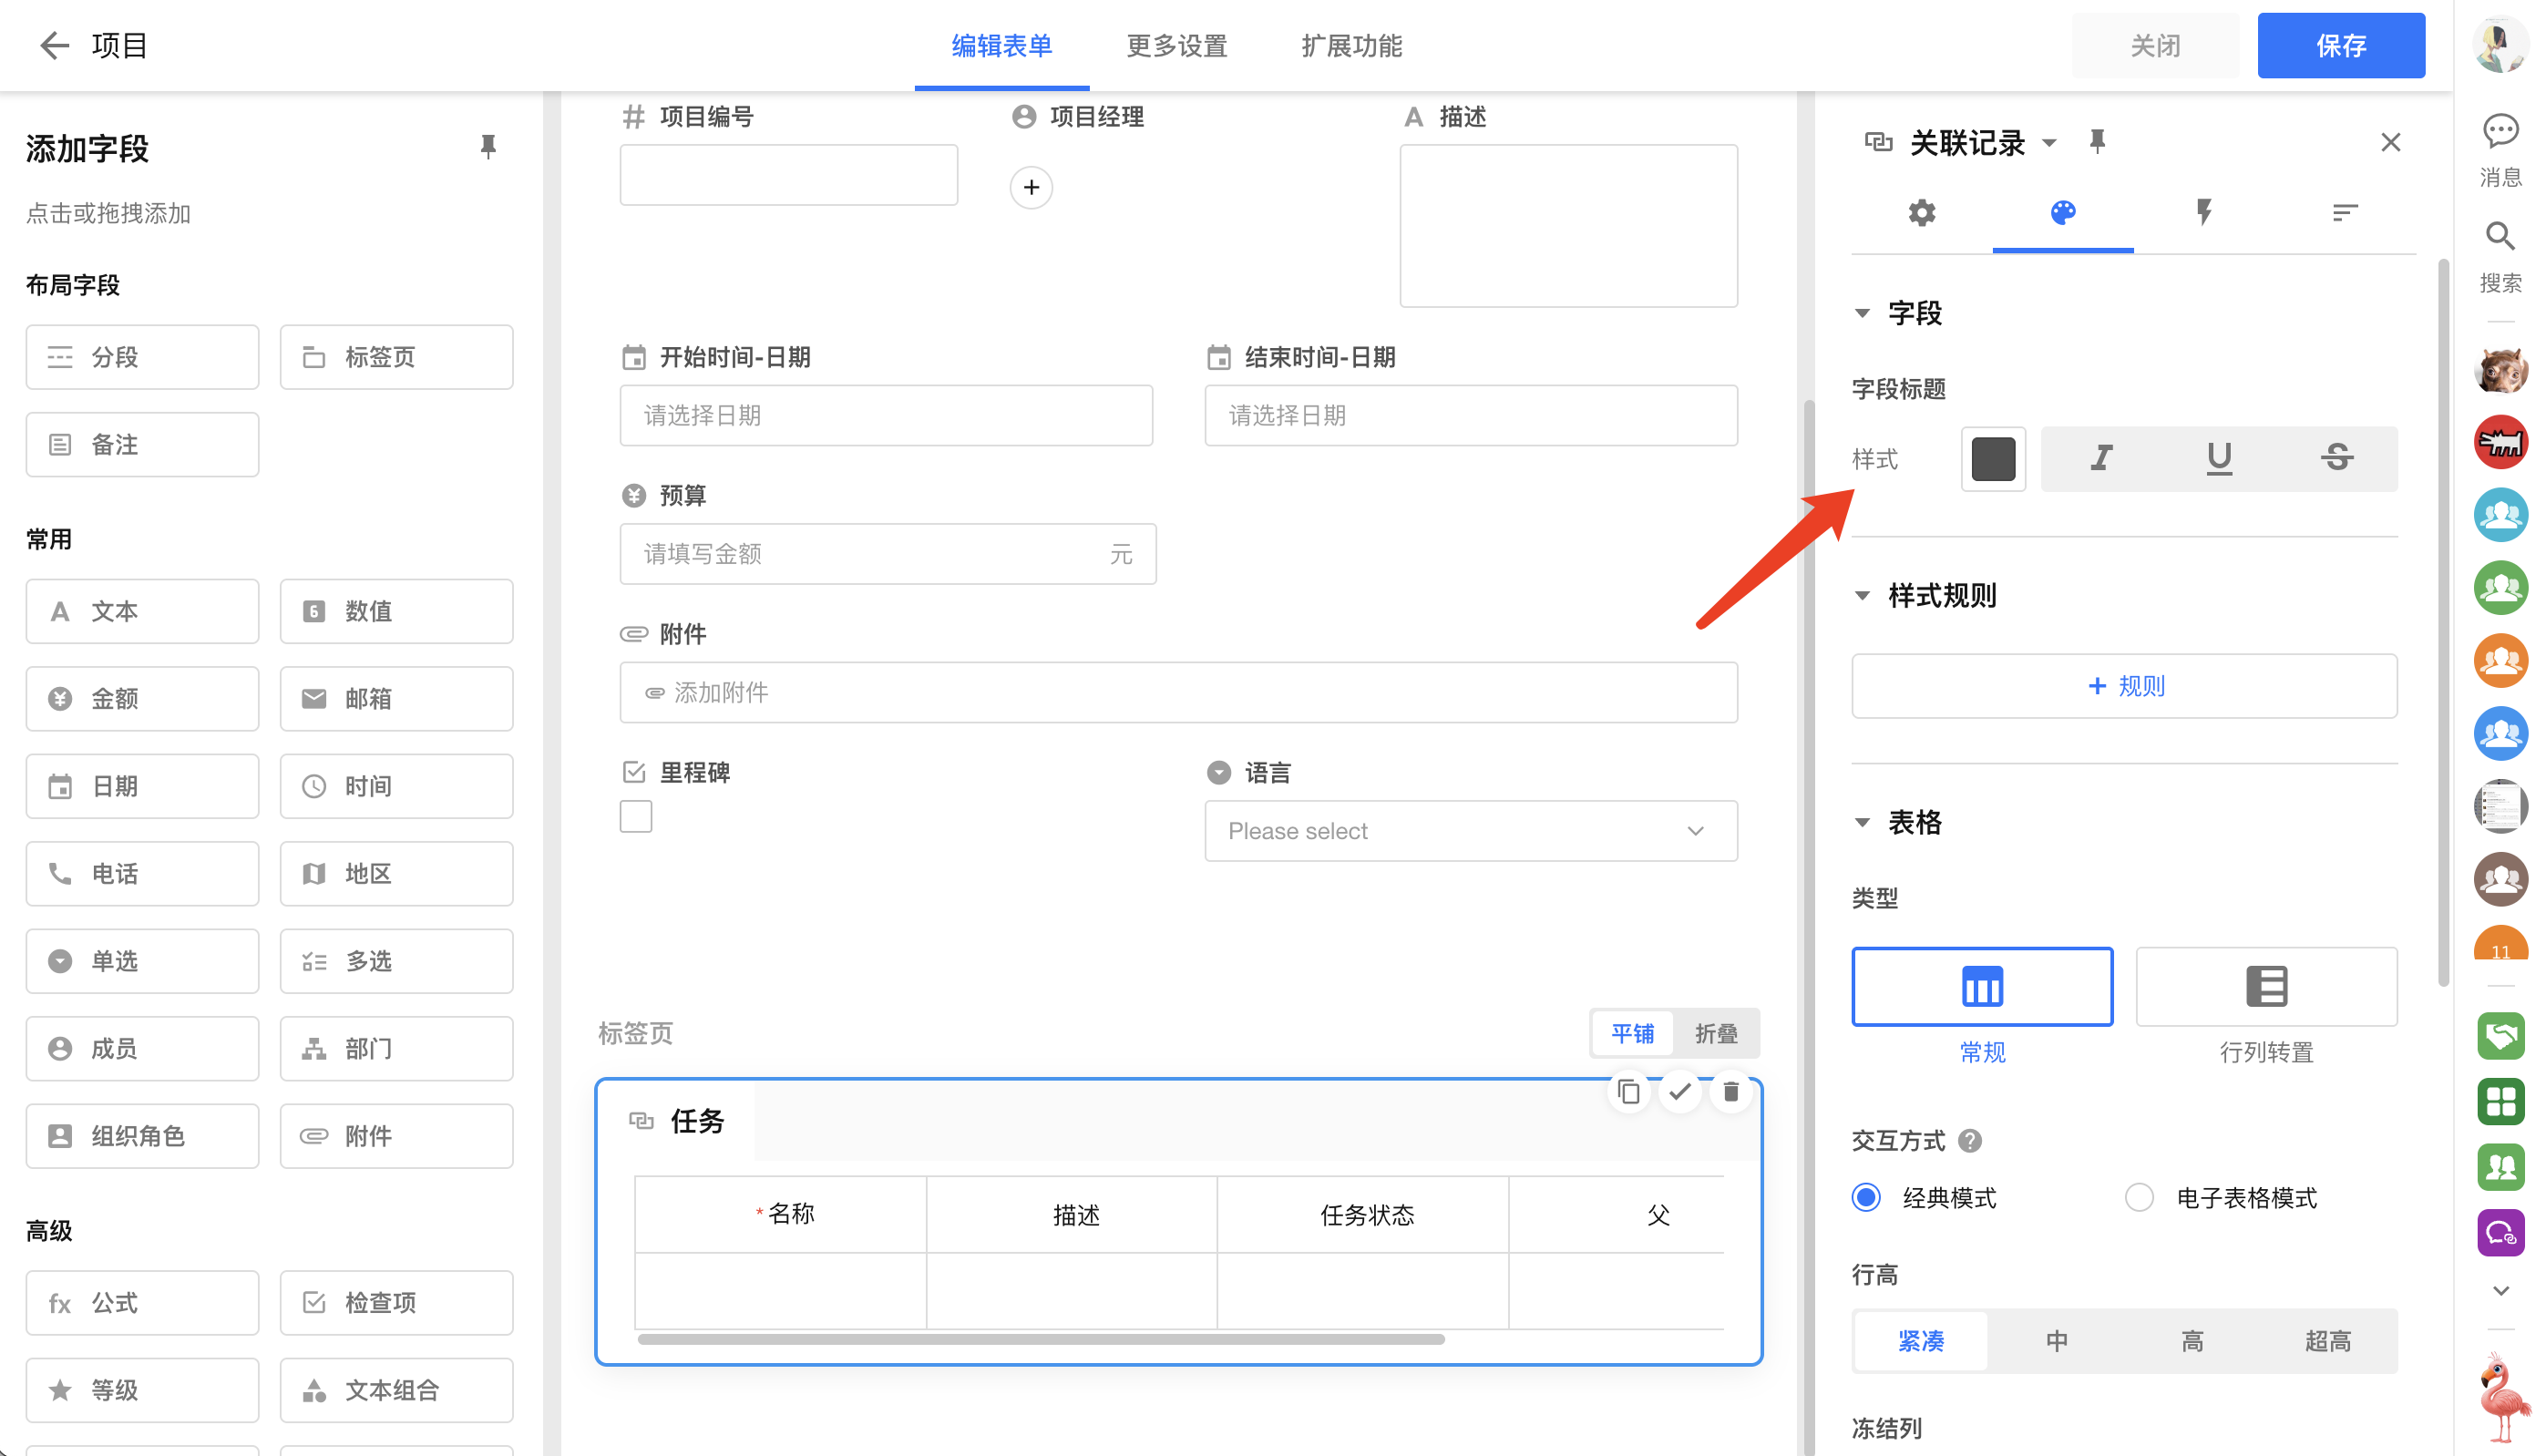Open the 语言 Please select dropdown
Image resolution: width=2546 pixels, height=1456 pixels.
pyautogui.click(x=1470, y=831)
